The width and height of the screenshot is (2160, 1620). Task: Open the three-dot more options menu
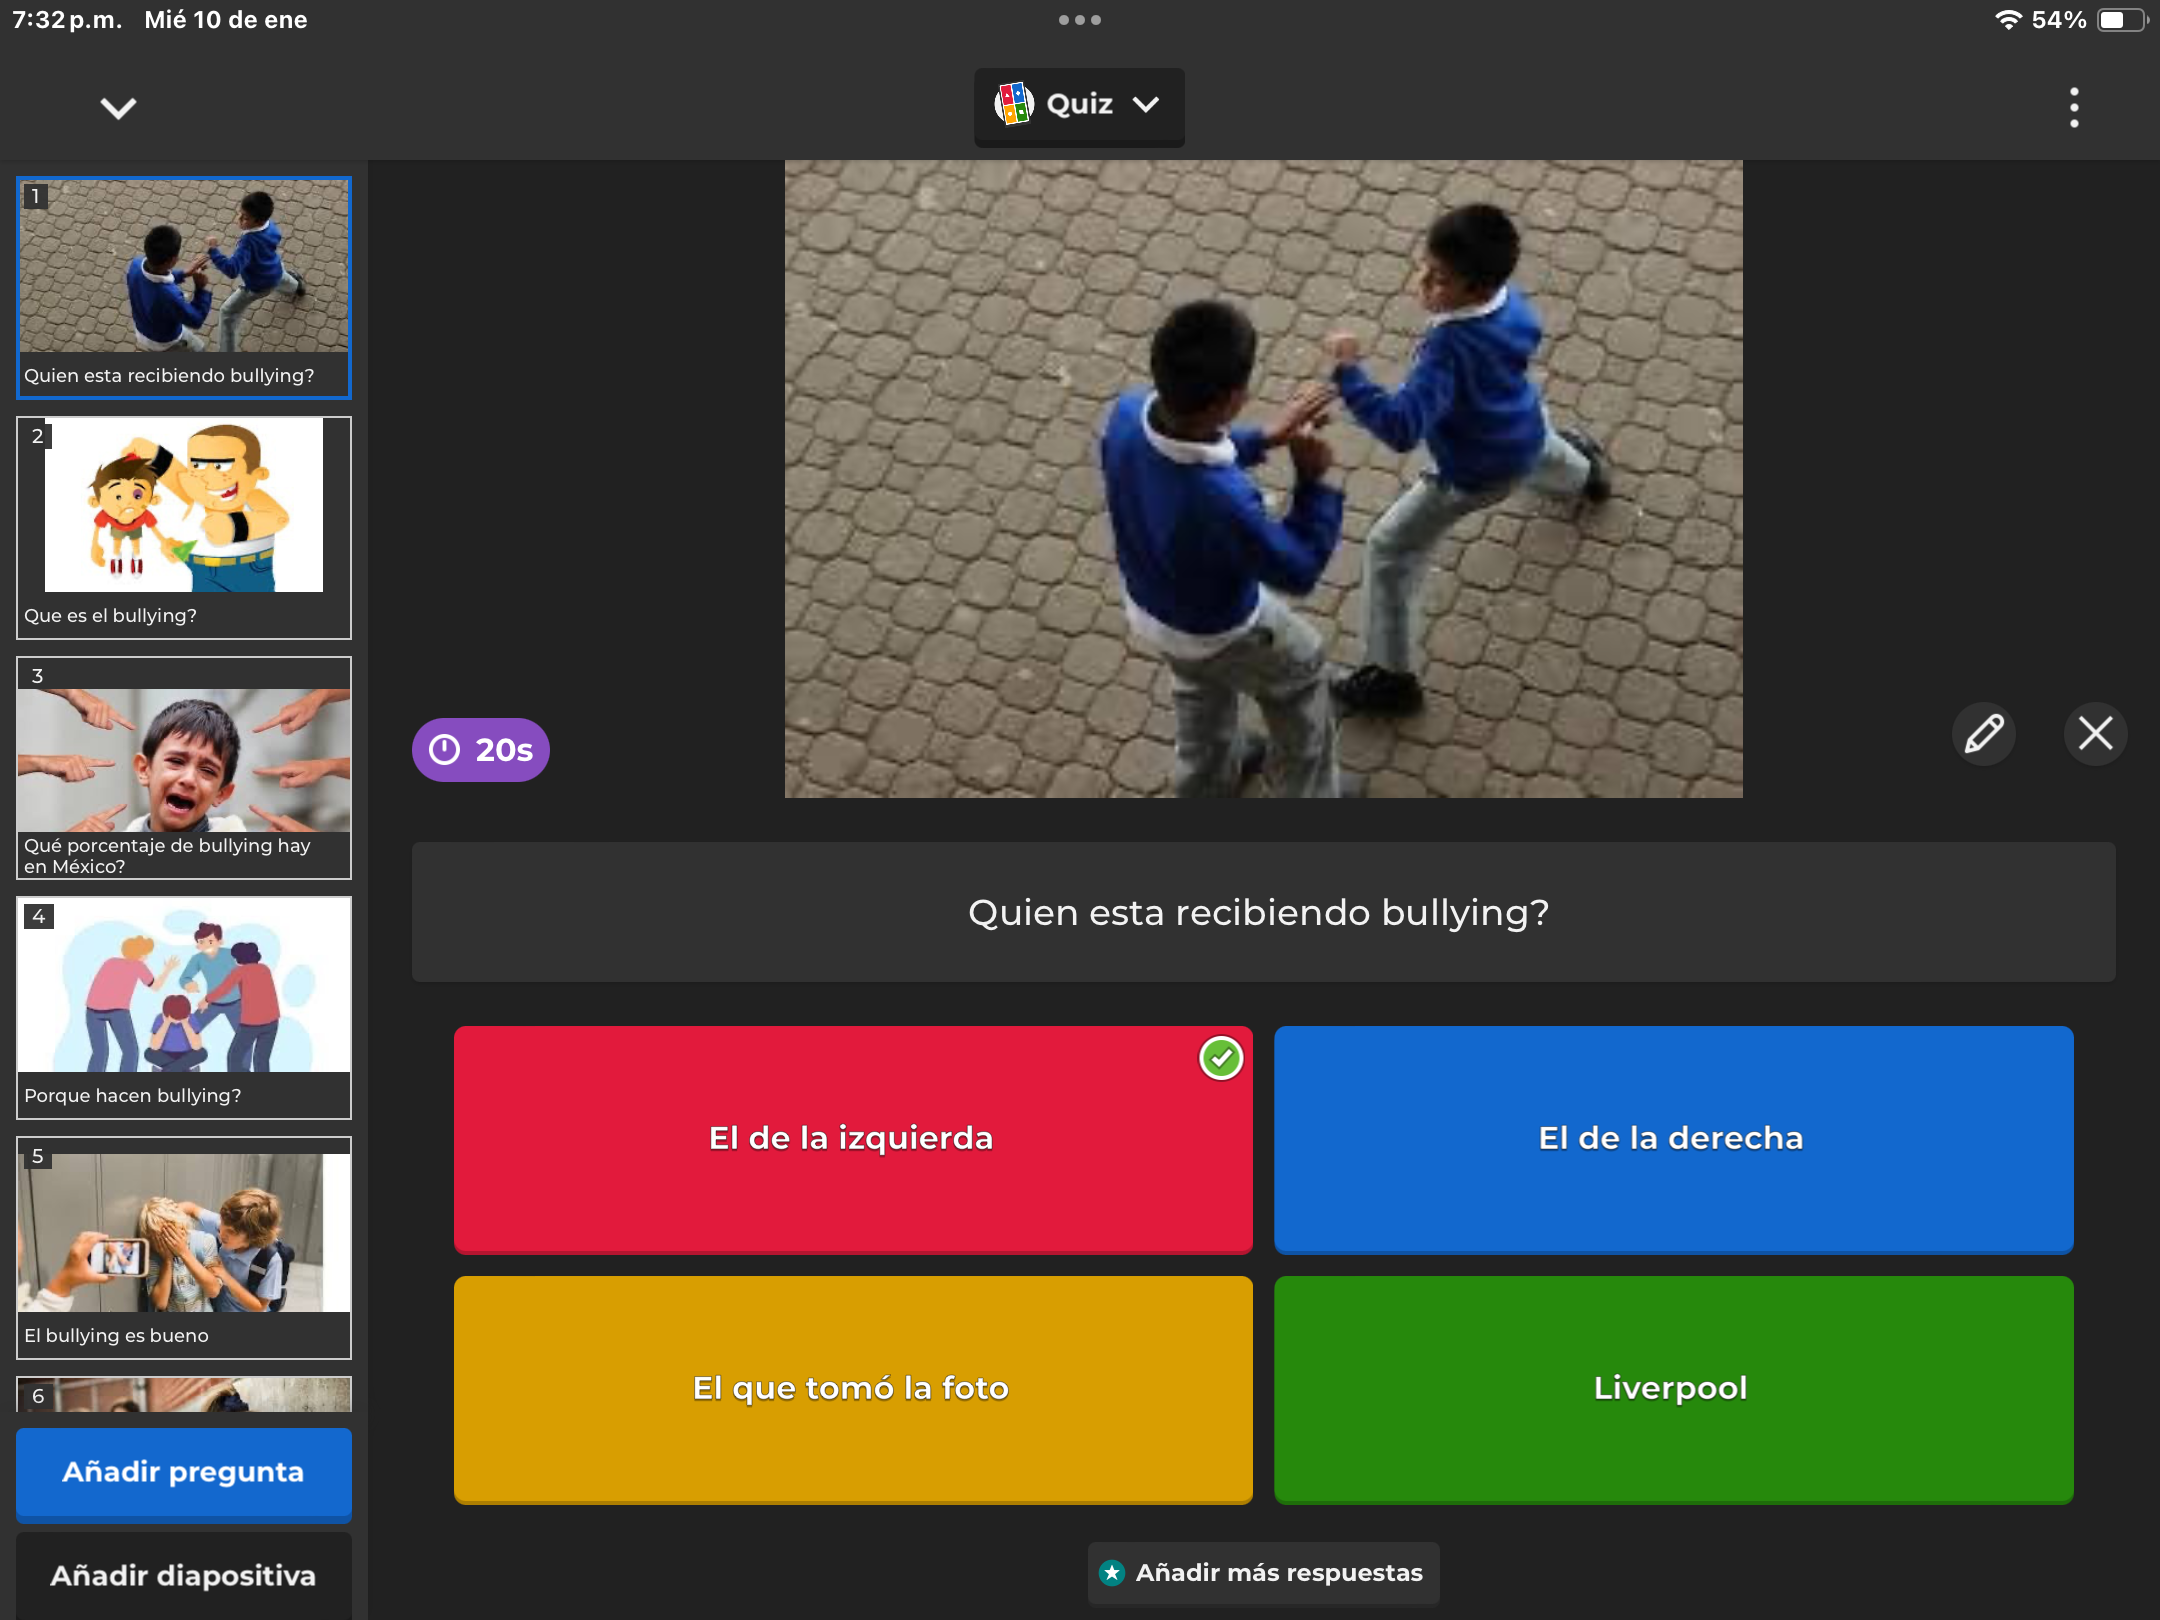pyautogui.click(x=2074, y=107)
